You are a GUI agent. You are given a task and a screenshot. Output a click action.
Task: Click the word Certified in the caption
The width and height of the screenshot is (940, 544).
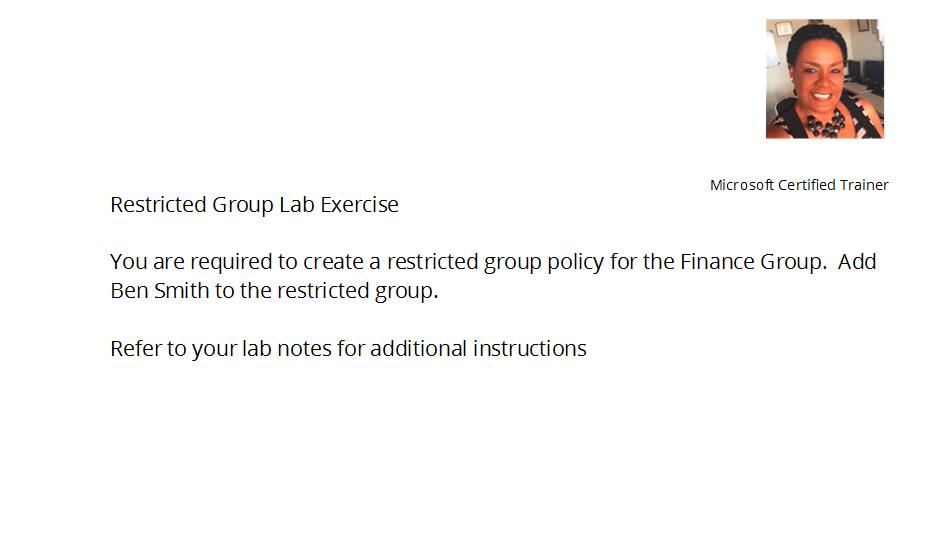click(806, 185)
